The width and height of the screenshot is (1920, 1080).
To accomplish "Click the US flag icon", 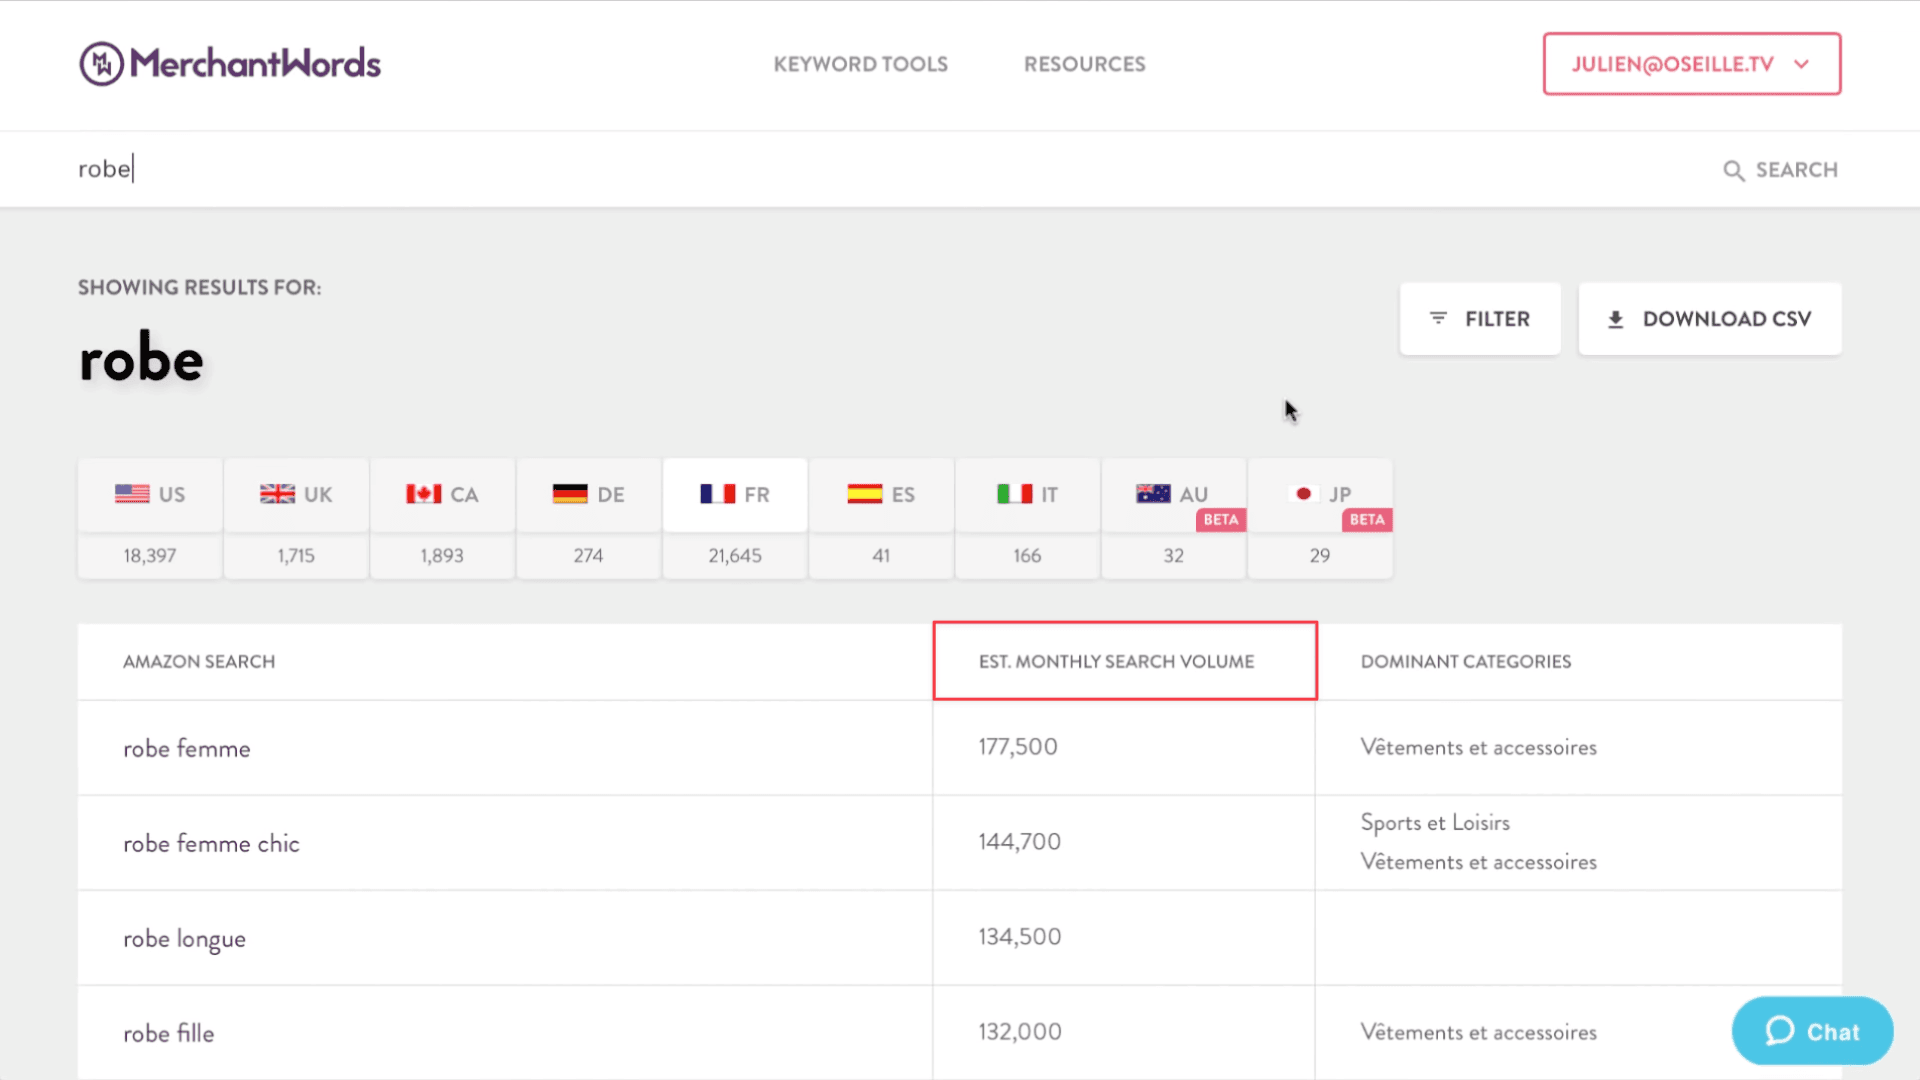I will pos(131,493).
